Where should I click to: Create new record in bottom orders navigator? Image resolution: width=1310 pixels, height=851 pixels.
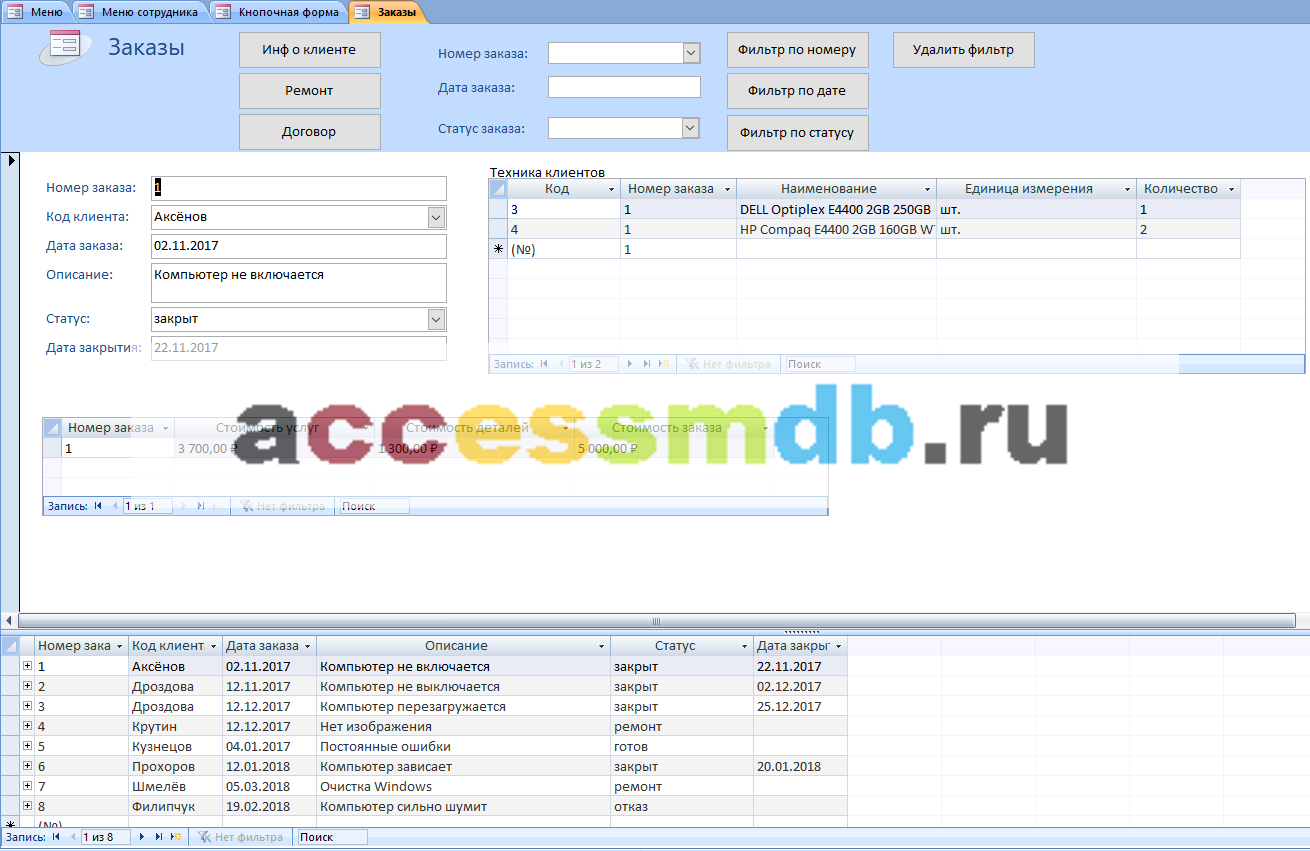click(176, 837)
